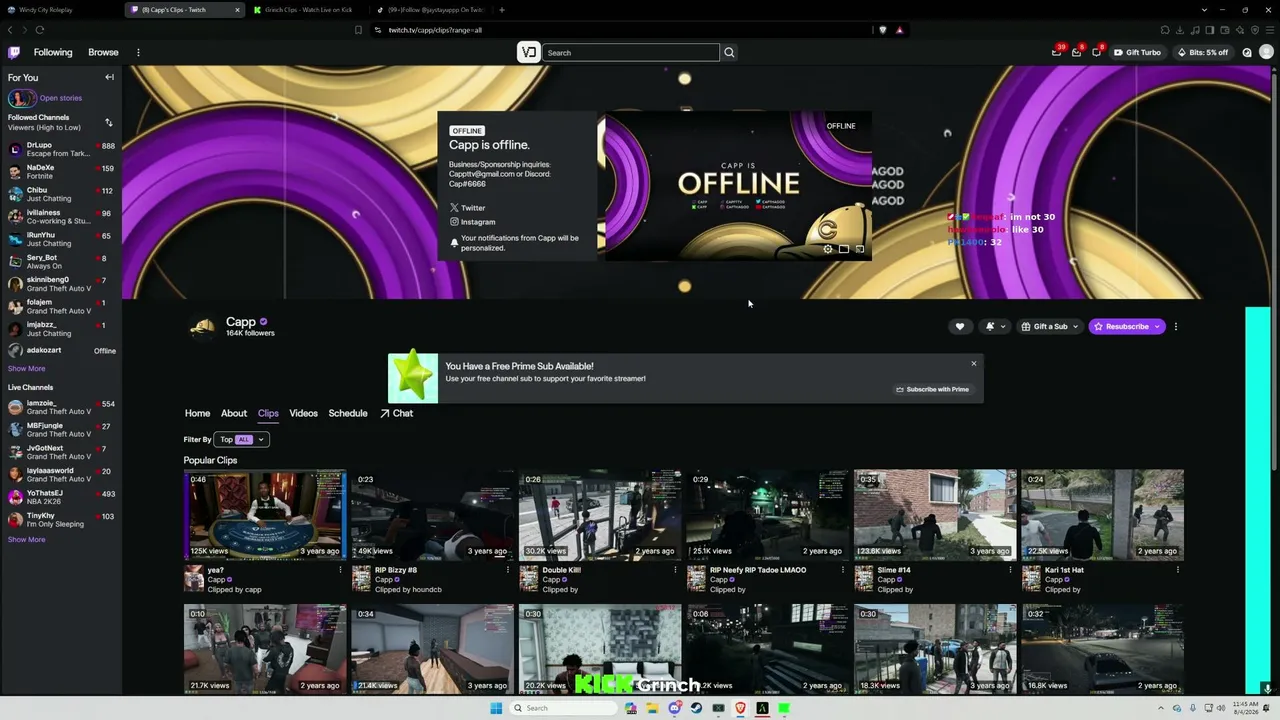Screen dimensions: 1280x720
Task: Click Subscribe with Prime button
Action: coord(932,389)
